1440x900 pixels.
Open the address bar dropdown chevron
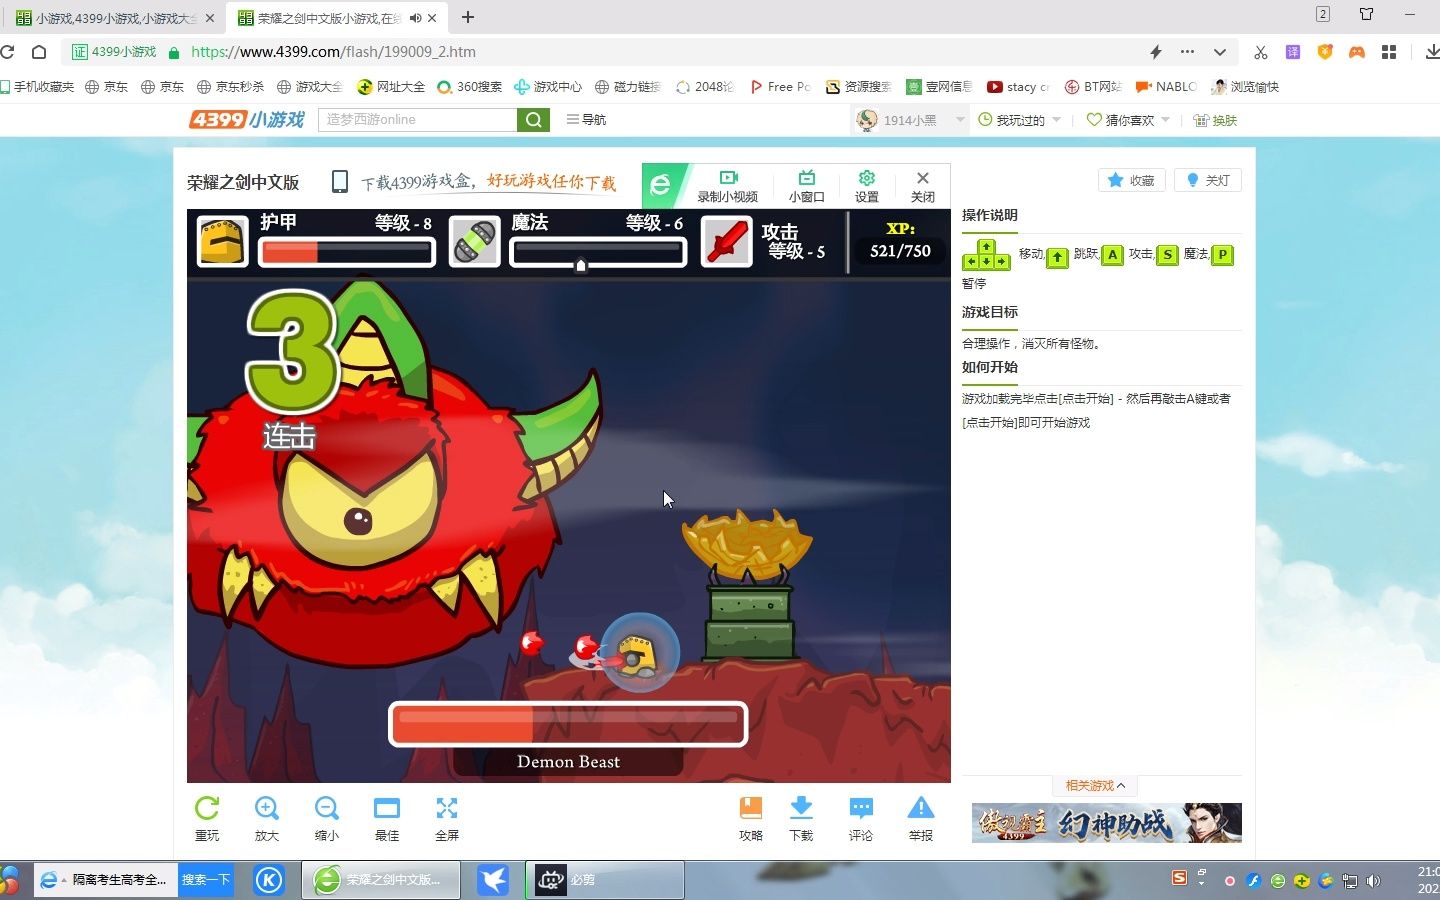1220,52
